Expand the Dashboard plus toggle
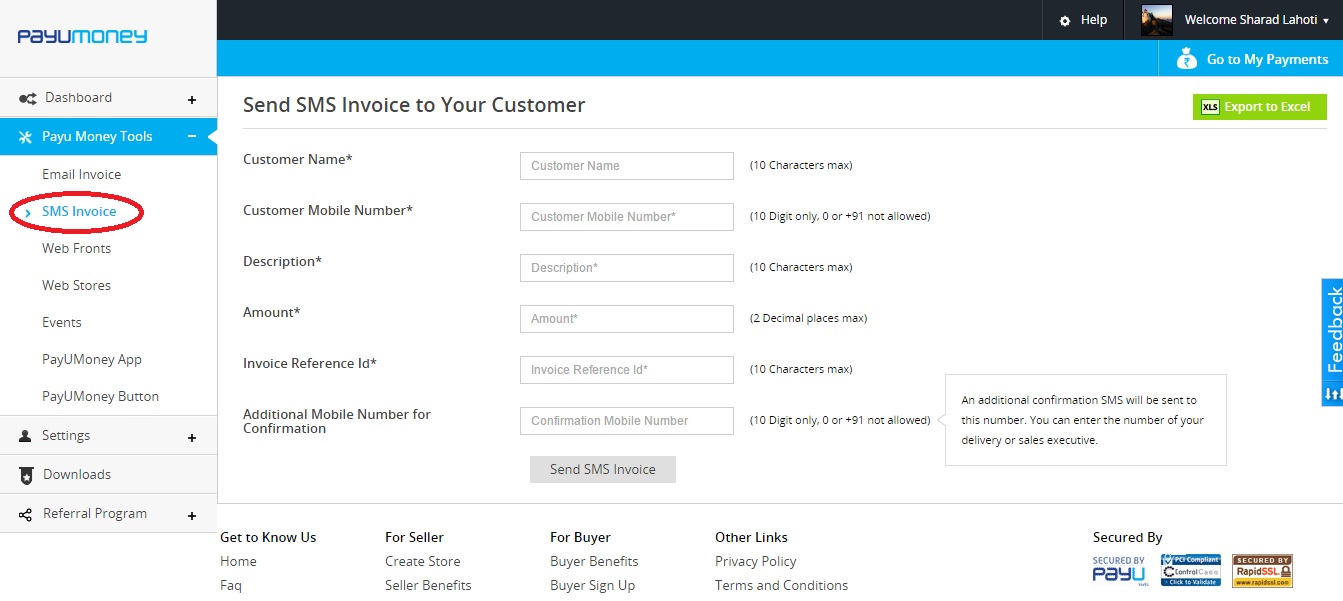 192,99
